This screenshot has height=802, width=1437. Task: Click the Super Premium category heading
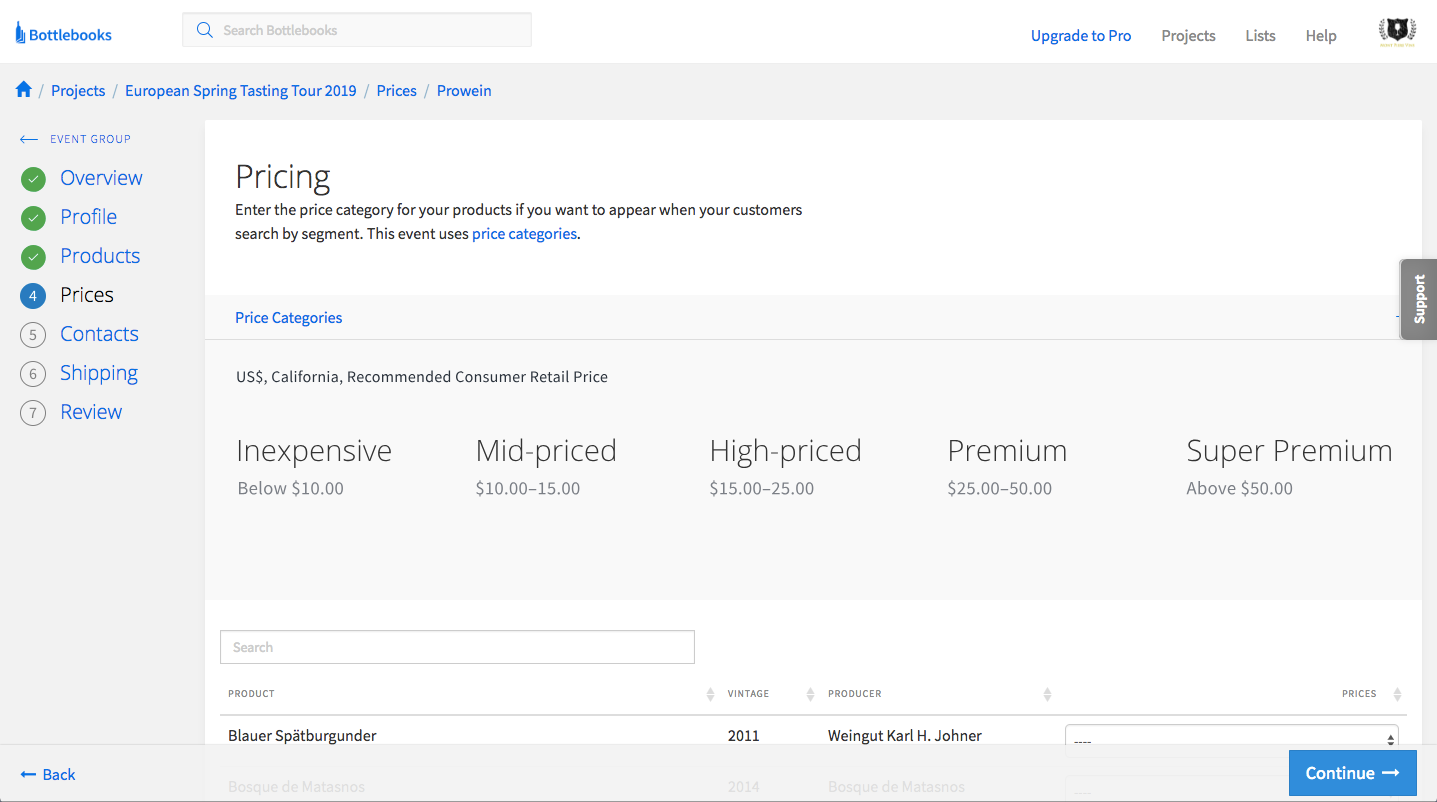tap(1289, 451)
